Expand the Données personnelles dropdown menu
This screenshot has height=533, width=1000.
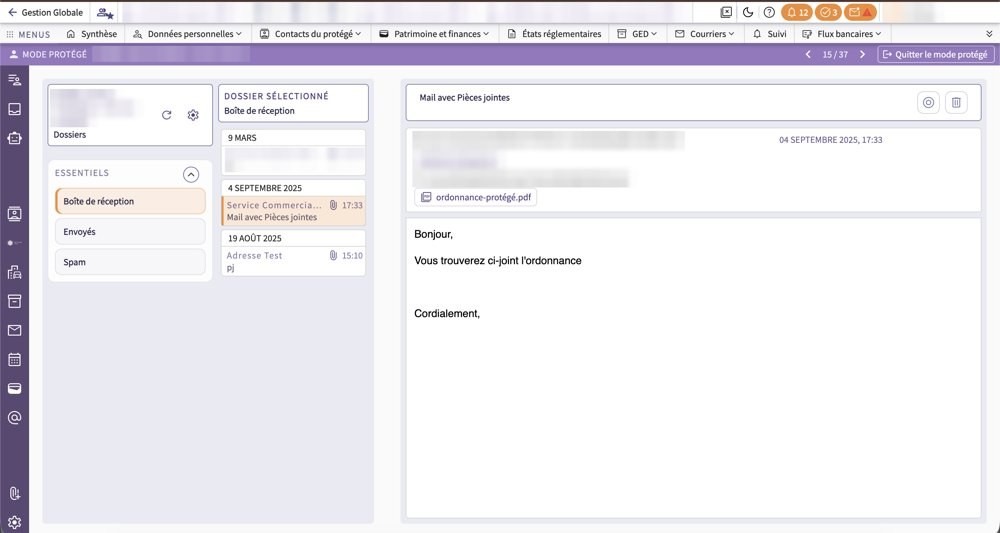pyautogui.click(x=188, y=34)
